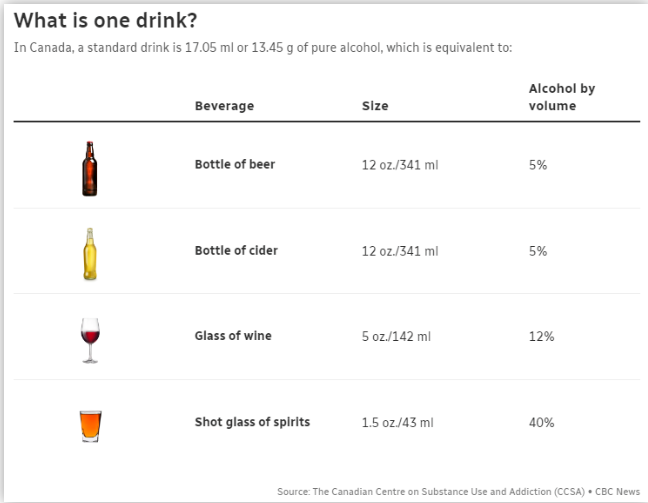Click the 12% alcohol value for wine
648x503 pixels.
tap(540, 337)
